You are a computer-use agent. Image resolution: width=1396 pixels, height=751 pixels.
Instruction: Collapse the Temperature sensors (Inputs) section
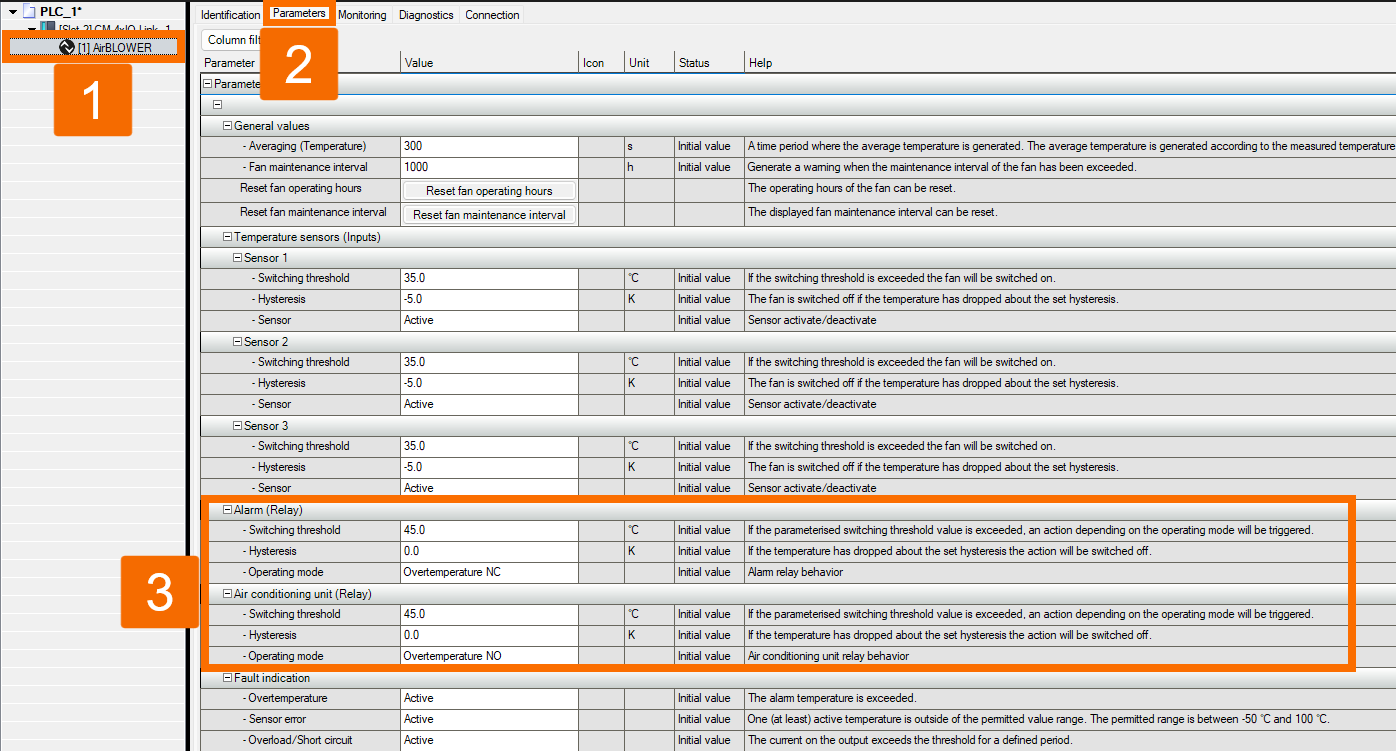[227, 237]
